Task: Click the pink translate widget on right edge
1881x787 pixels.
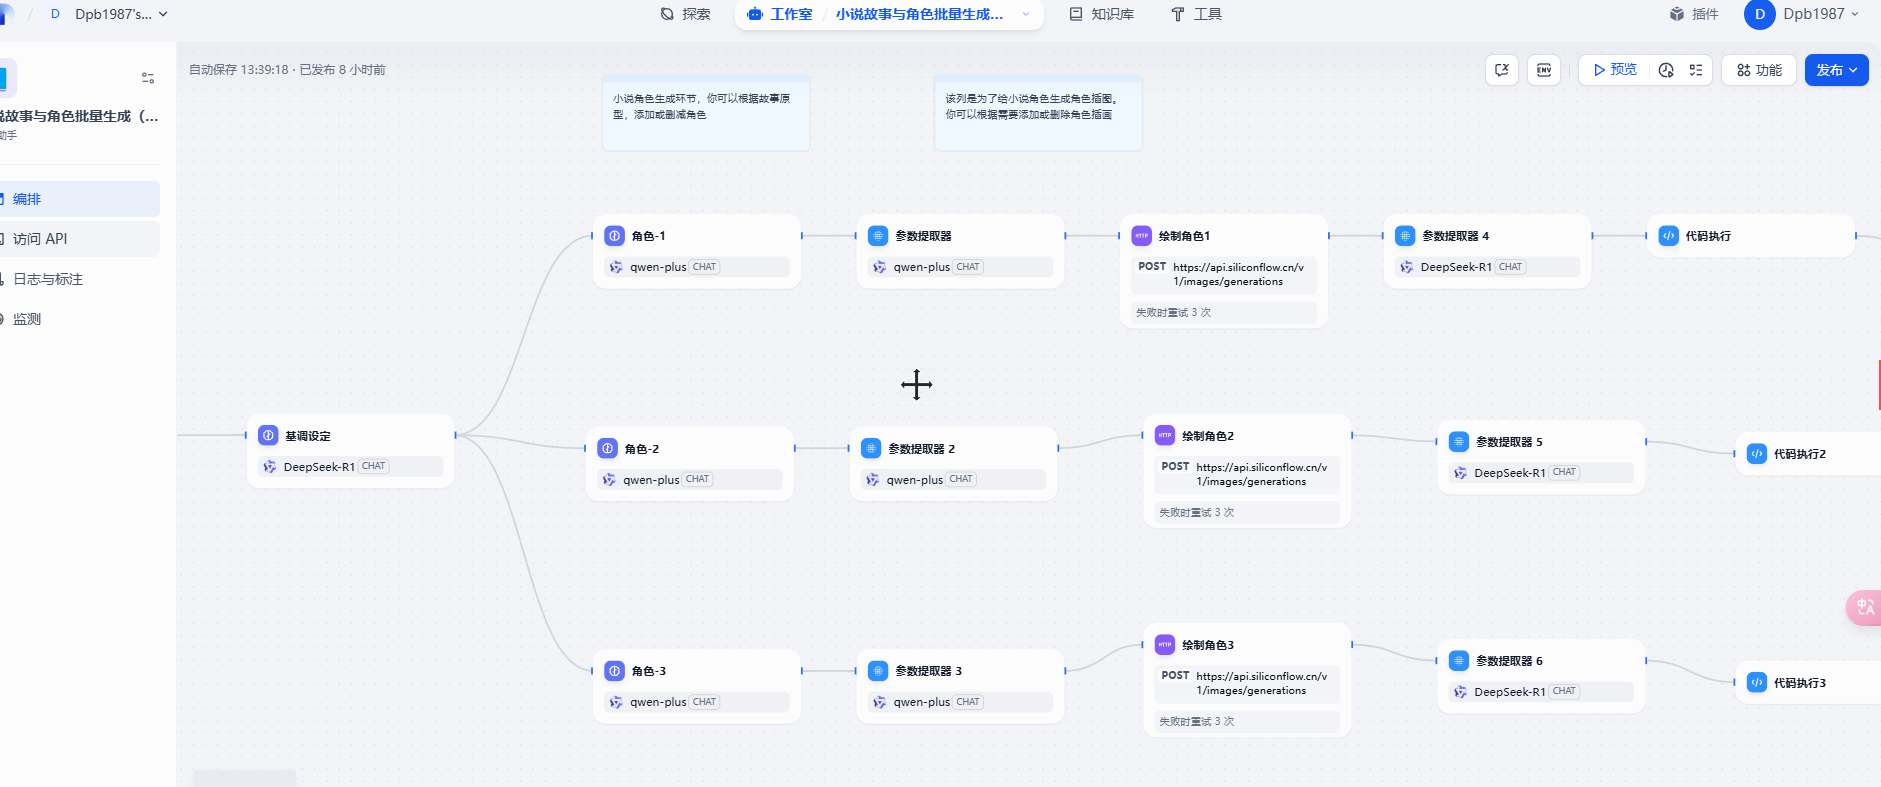Action: pos(1864,607)
